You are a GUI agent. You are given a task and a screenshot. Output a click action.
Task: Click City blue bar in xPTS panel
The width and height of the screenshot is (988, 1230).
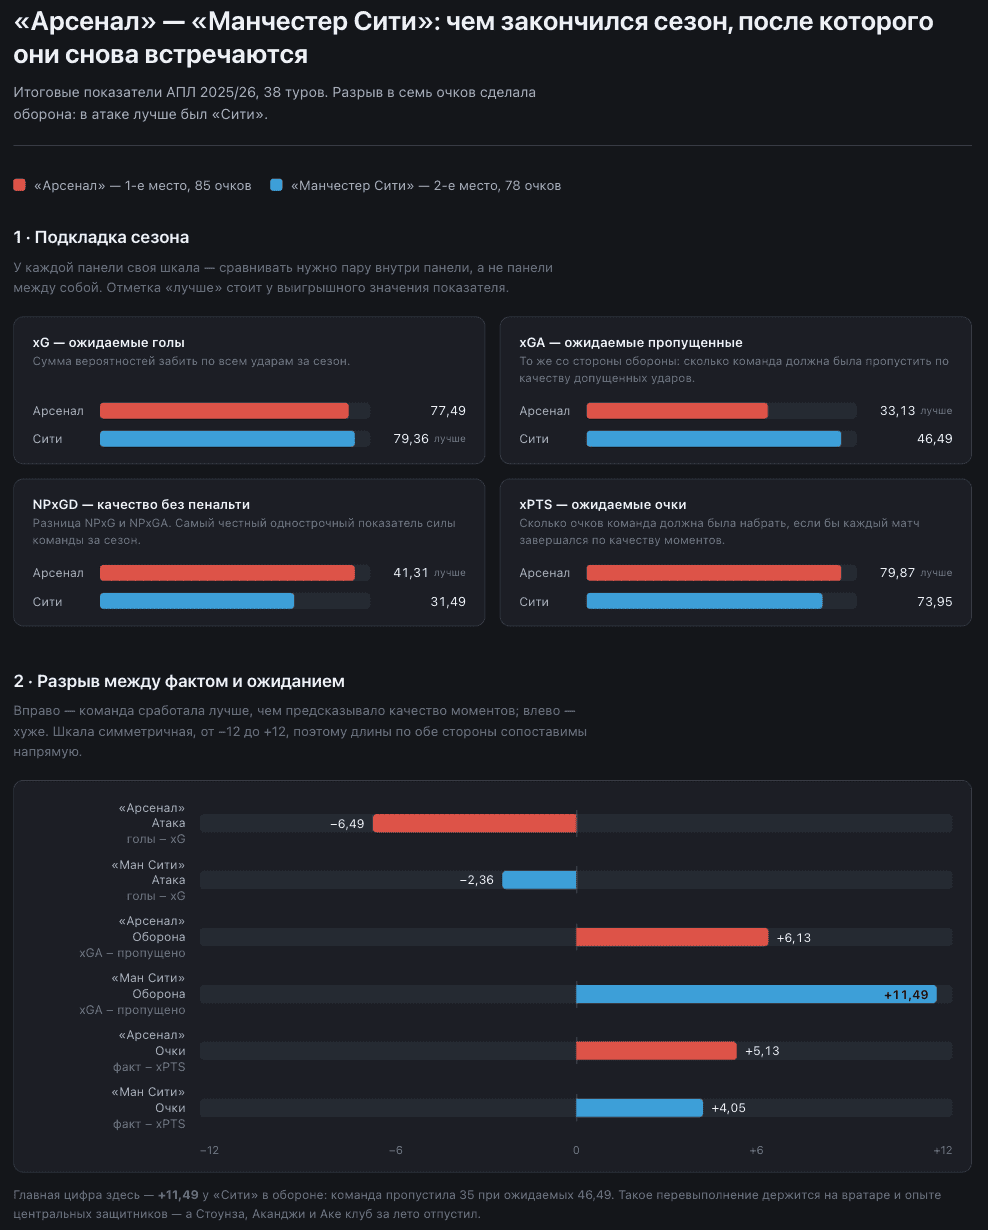(x=705, y=601)
